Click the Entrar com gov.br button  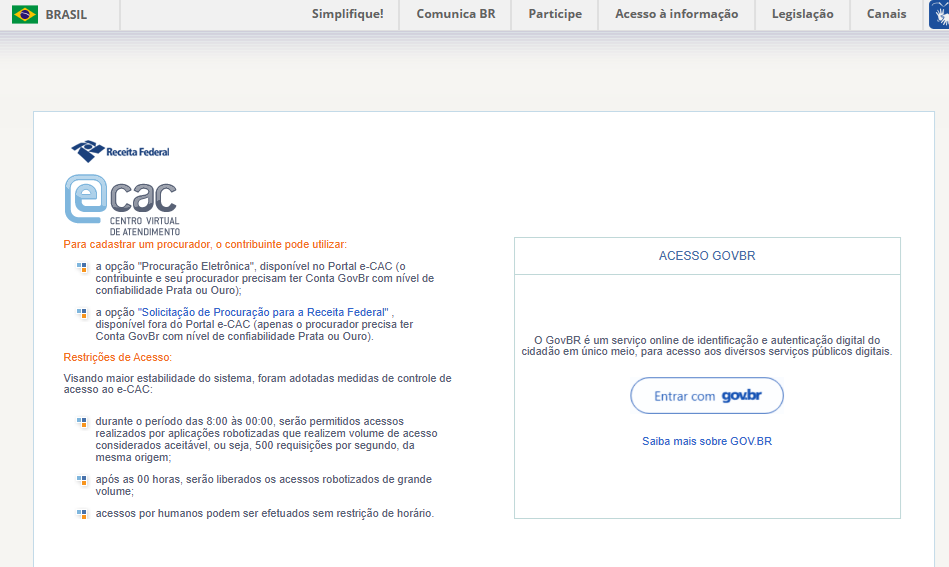(707, 396)
